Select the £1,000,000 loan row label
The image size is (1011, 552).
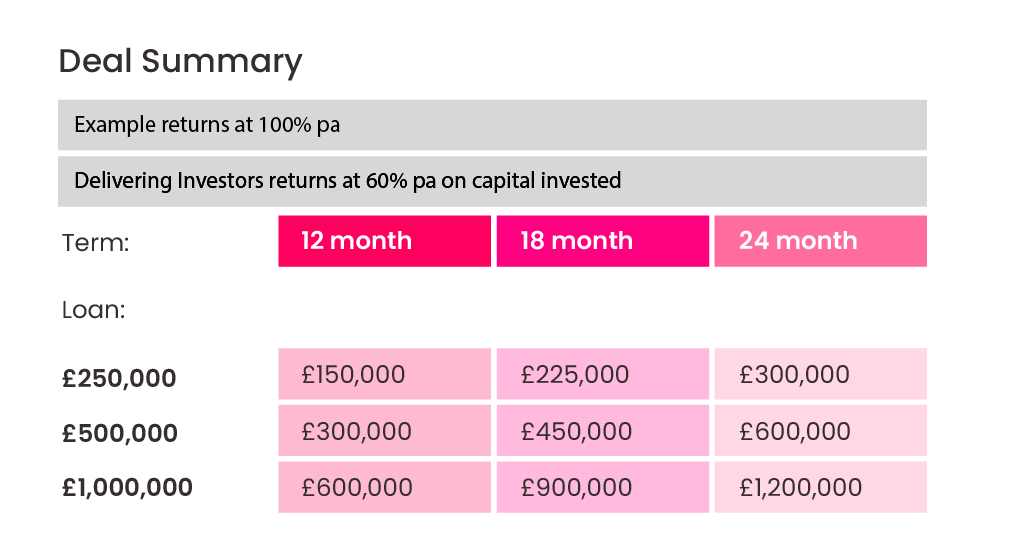pos(127,488)
